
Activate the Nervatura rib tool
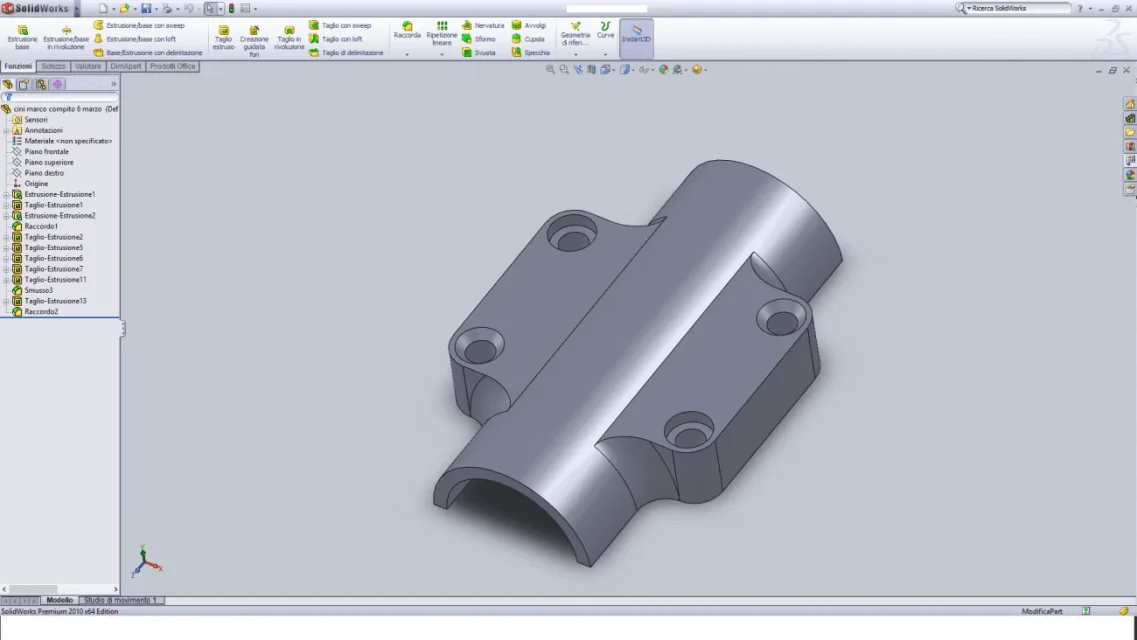(x=483, y=25)
